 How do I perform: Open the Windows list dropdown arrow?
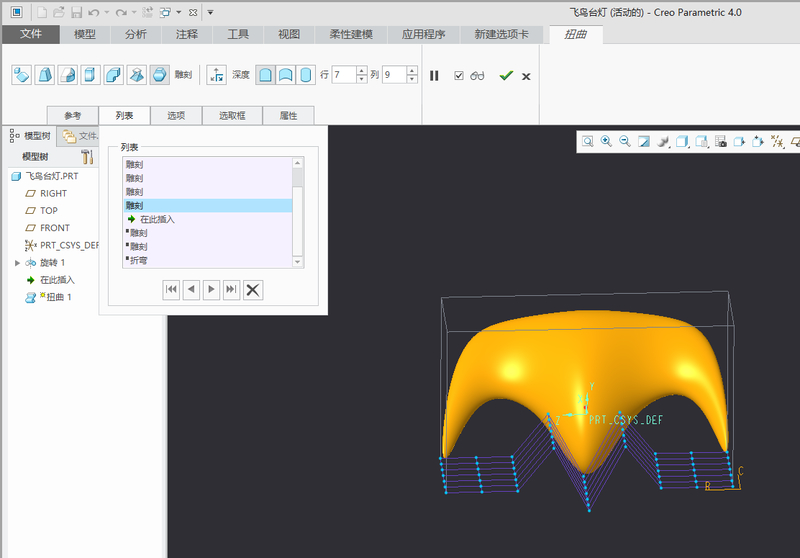point(179,12)
